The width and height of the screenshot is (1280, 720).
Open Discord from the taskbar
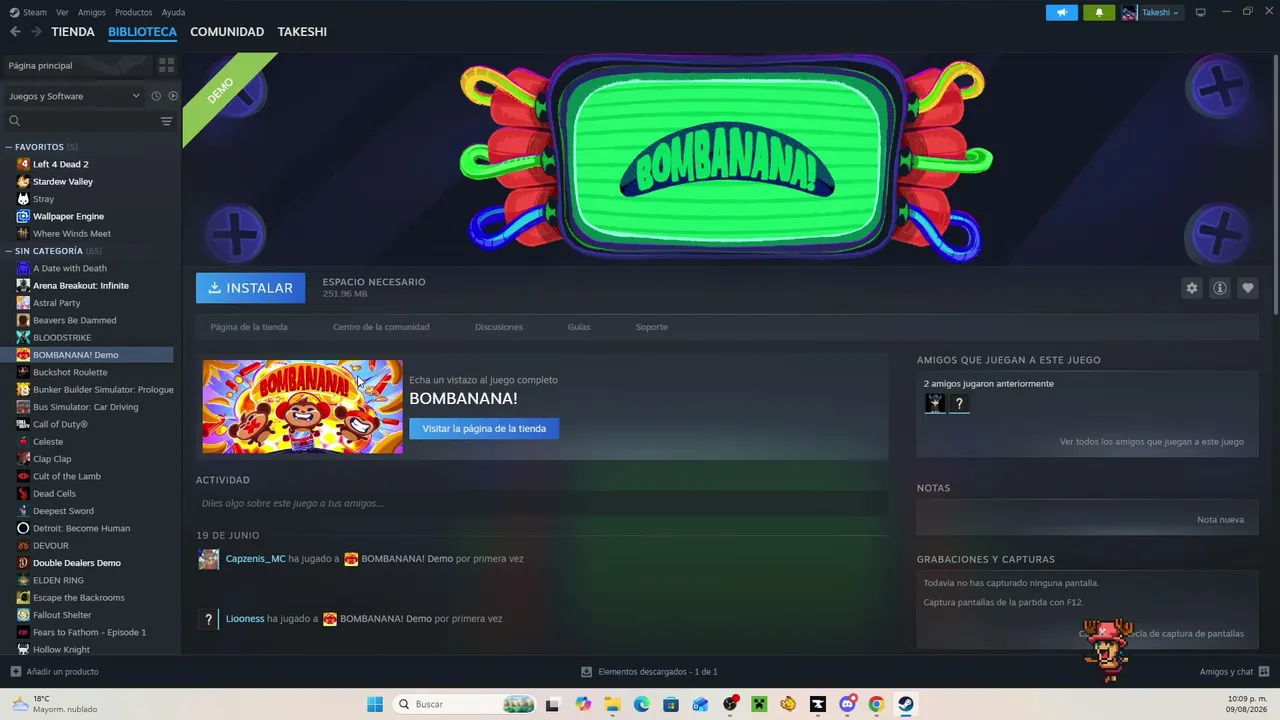pyautogui.click(x=848, y=704)
